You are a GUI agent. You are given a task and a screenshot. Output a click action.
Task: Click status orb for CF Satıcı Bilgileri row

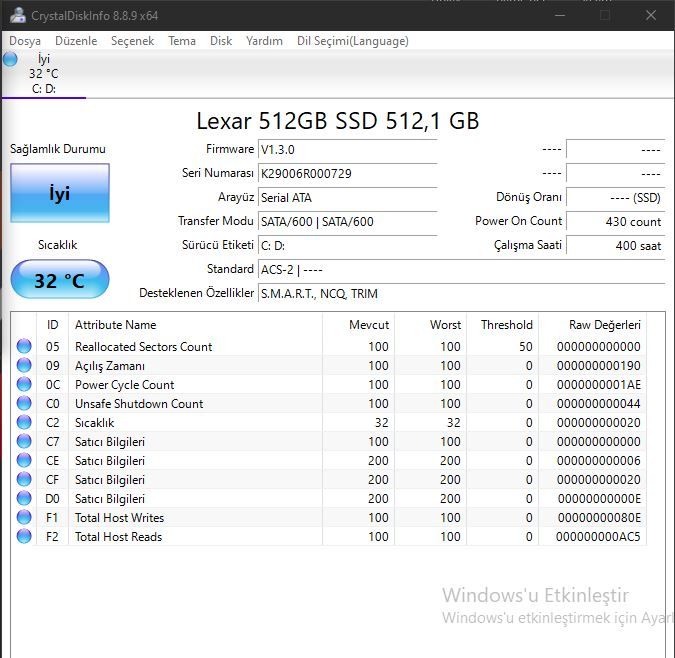[24, 479]
